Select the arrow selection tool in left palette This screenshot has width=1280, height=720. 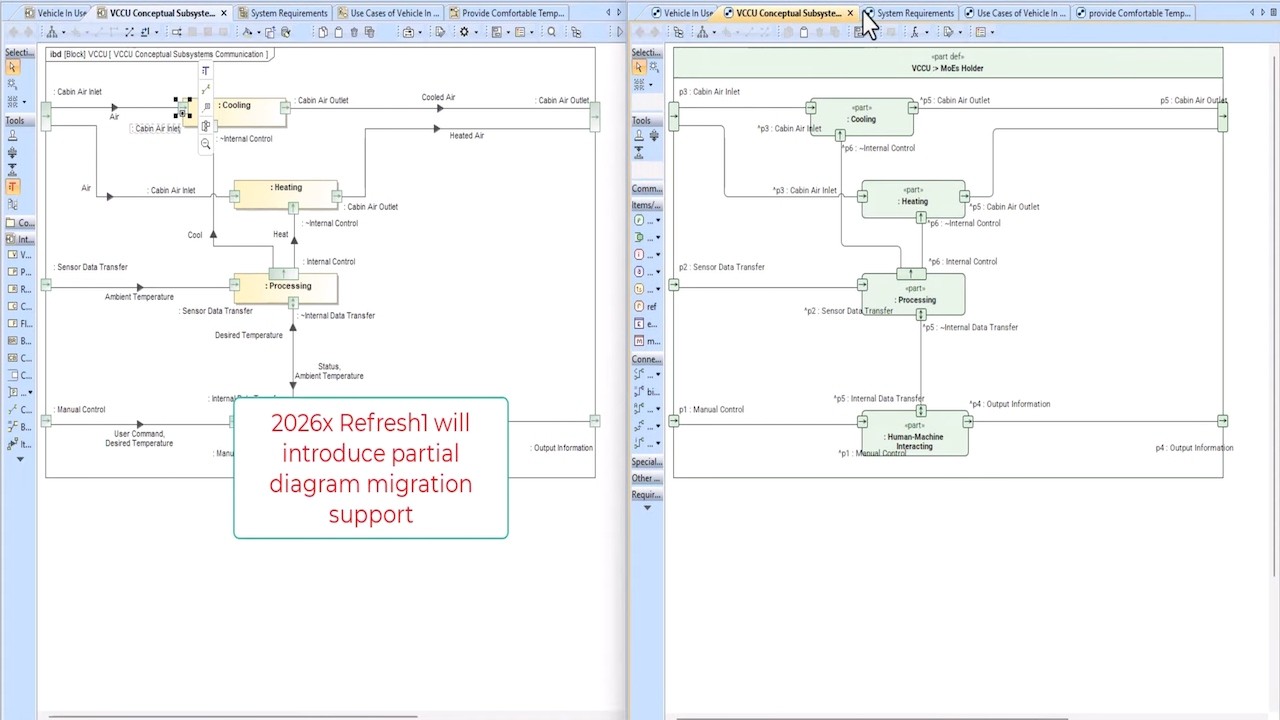13,67
